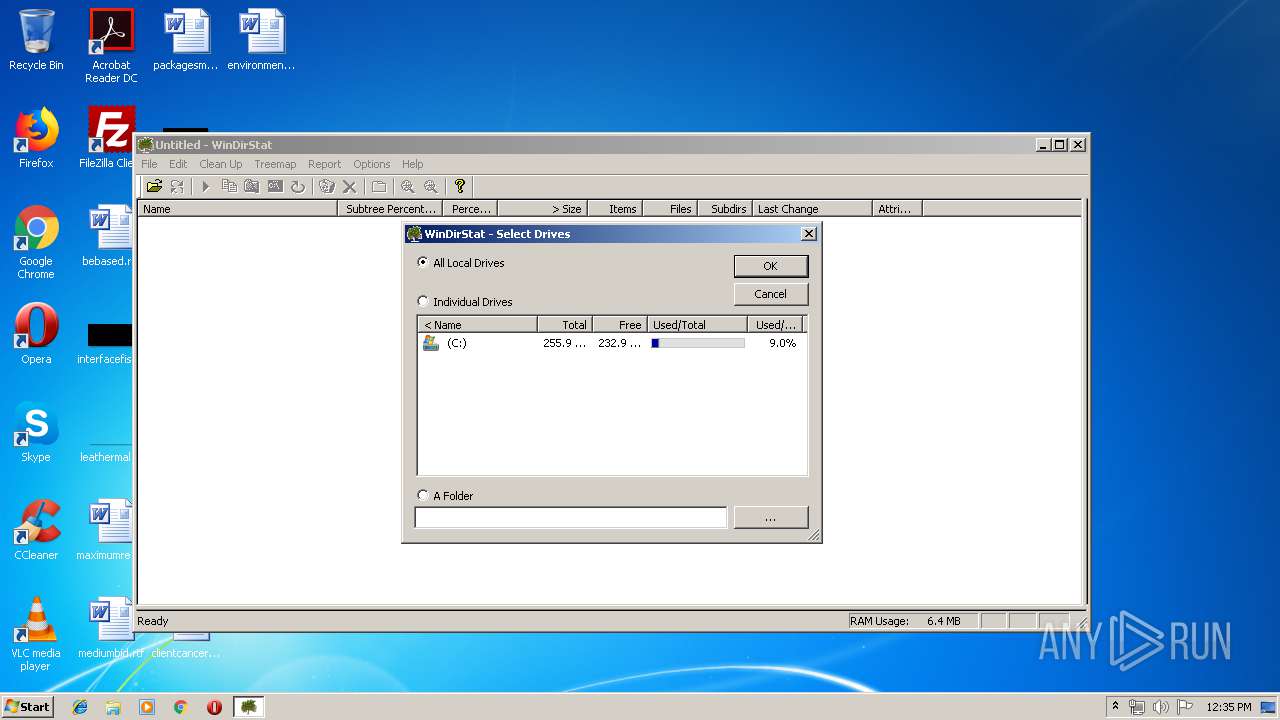1280x720 pixels.
Task: Open the VLC media player shortcut
Action: (36, 634)
